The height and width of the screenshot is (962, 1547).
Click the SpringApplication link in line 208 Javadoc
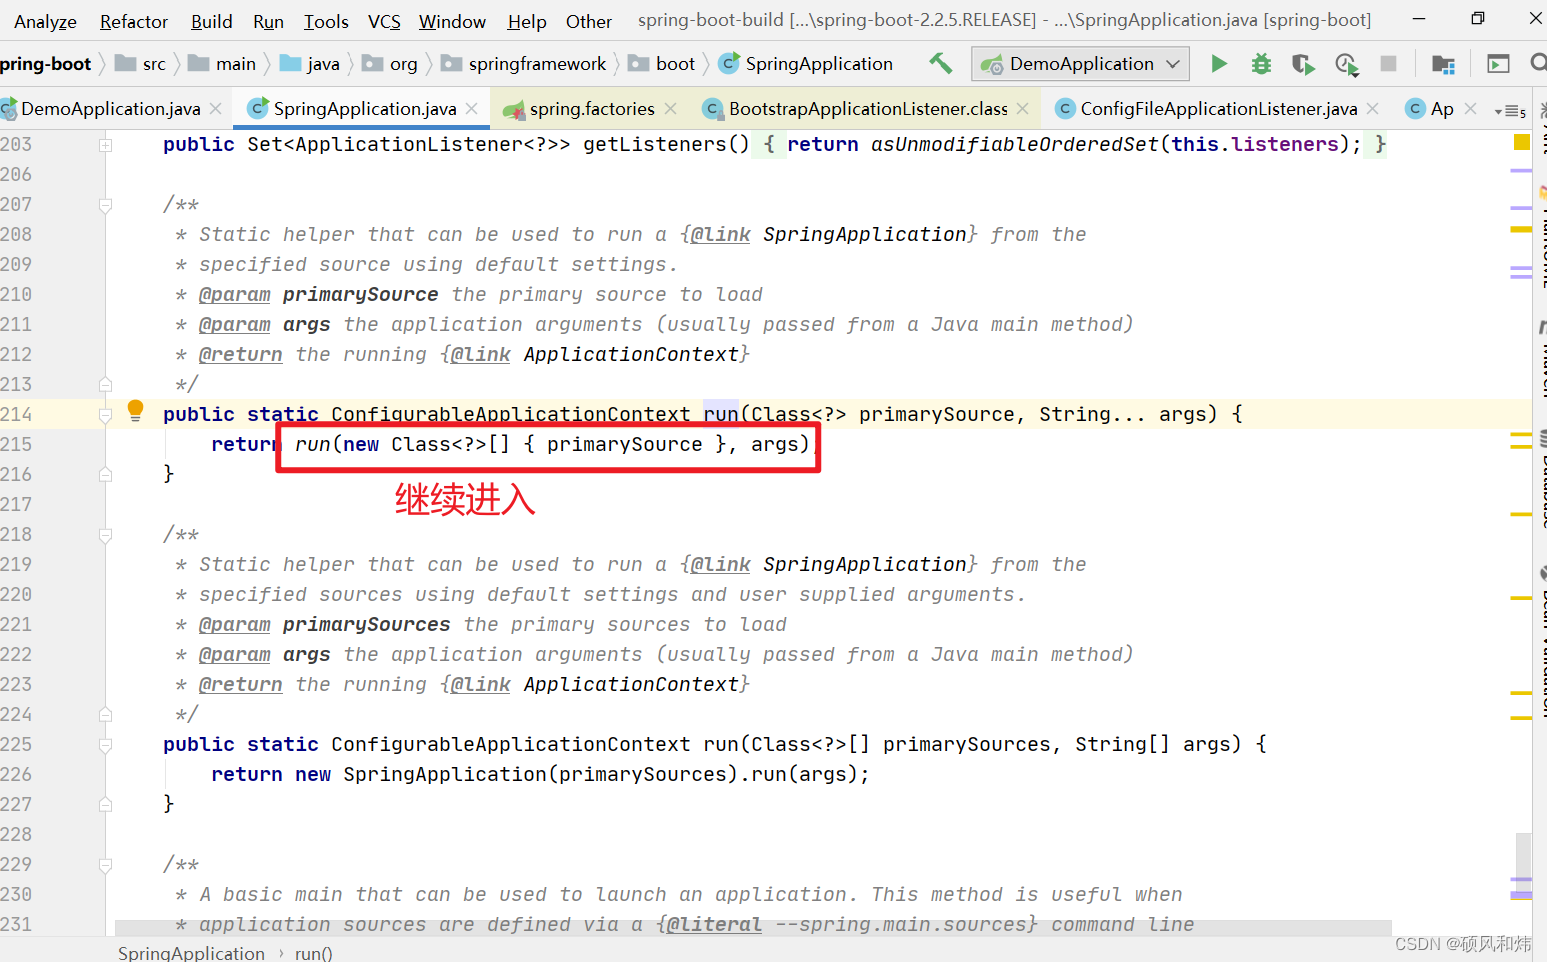(x=865, y=234)
